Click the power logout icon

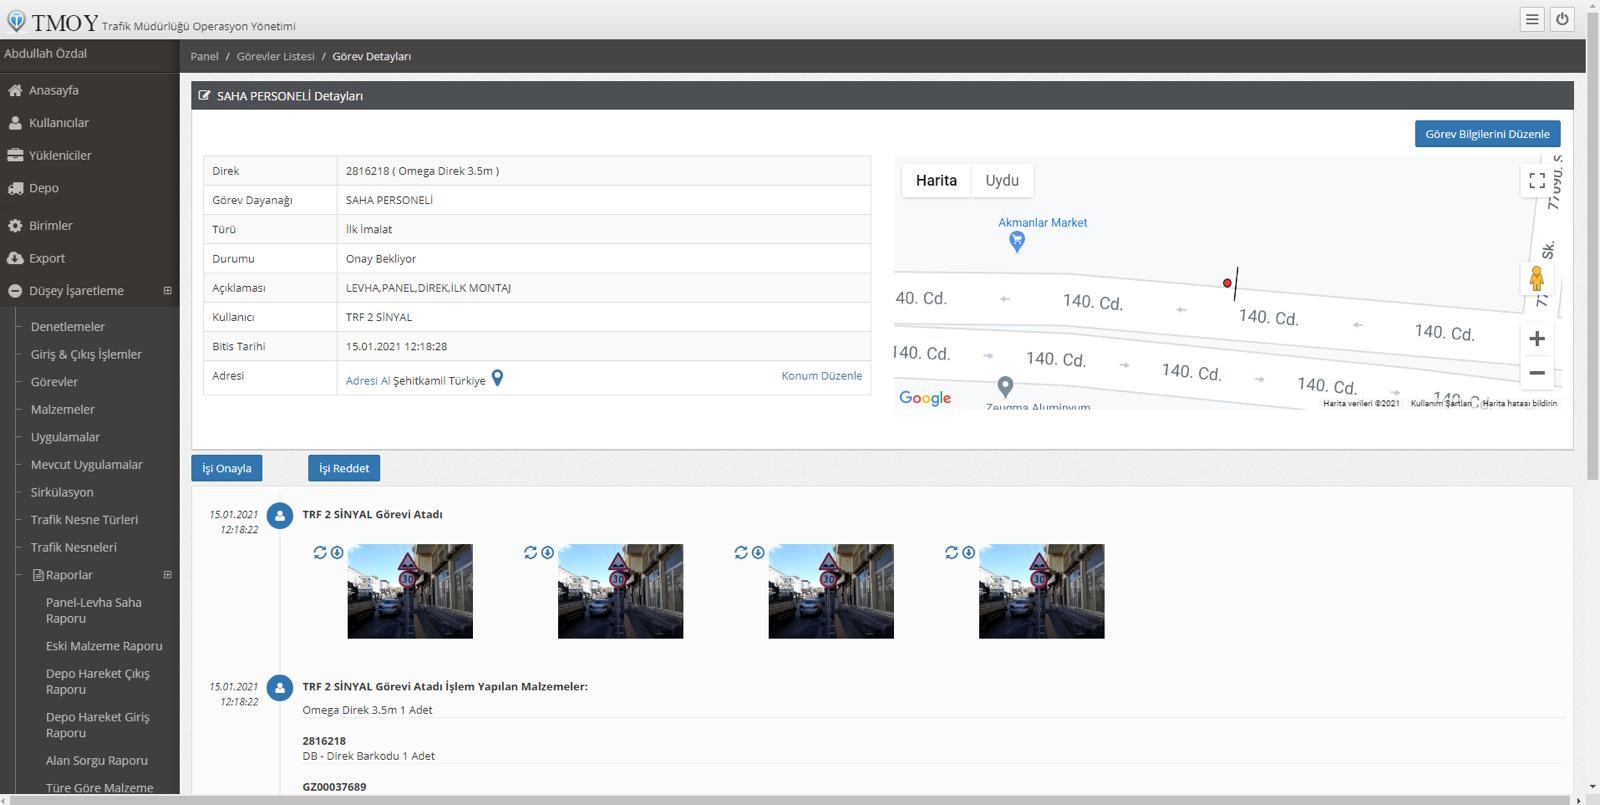click(1562, 19)
